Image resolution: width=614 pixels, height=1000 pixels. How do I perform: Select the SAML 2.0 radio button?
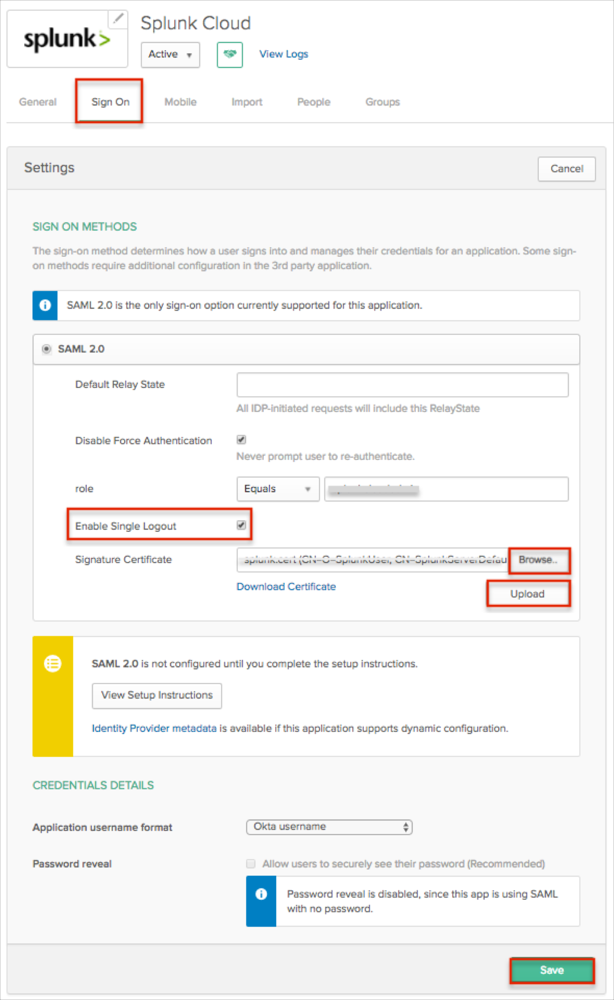pos(47,349)
